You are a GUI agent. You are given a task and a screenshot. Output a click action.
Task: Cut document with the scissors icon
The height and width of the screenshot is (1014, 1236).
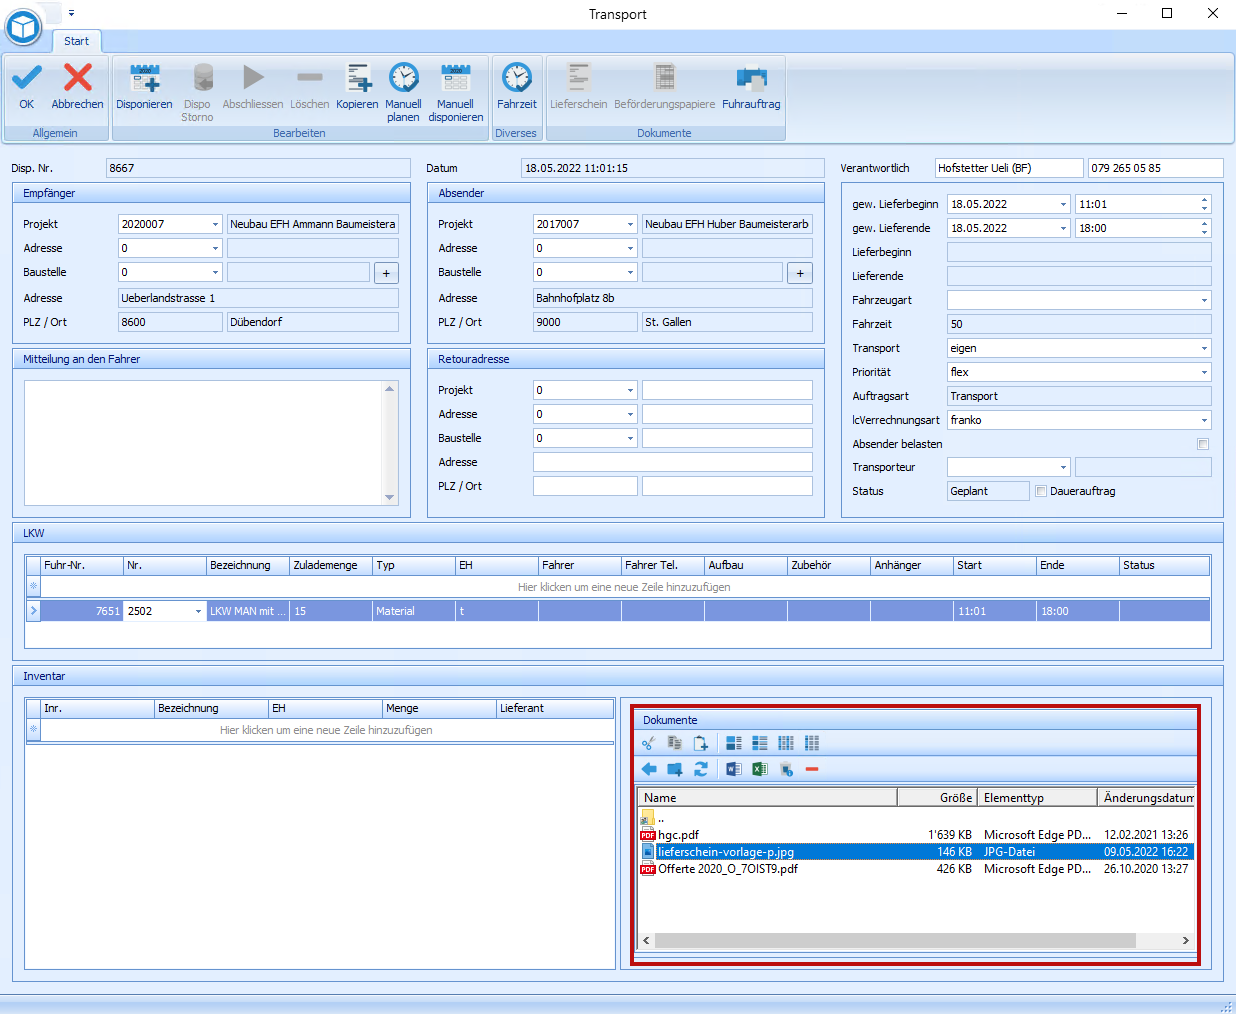point(649,743)
